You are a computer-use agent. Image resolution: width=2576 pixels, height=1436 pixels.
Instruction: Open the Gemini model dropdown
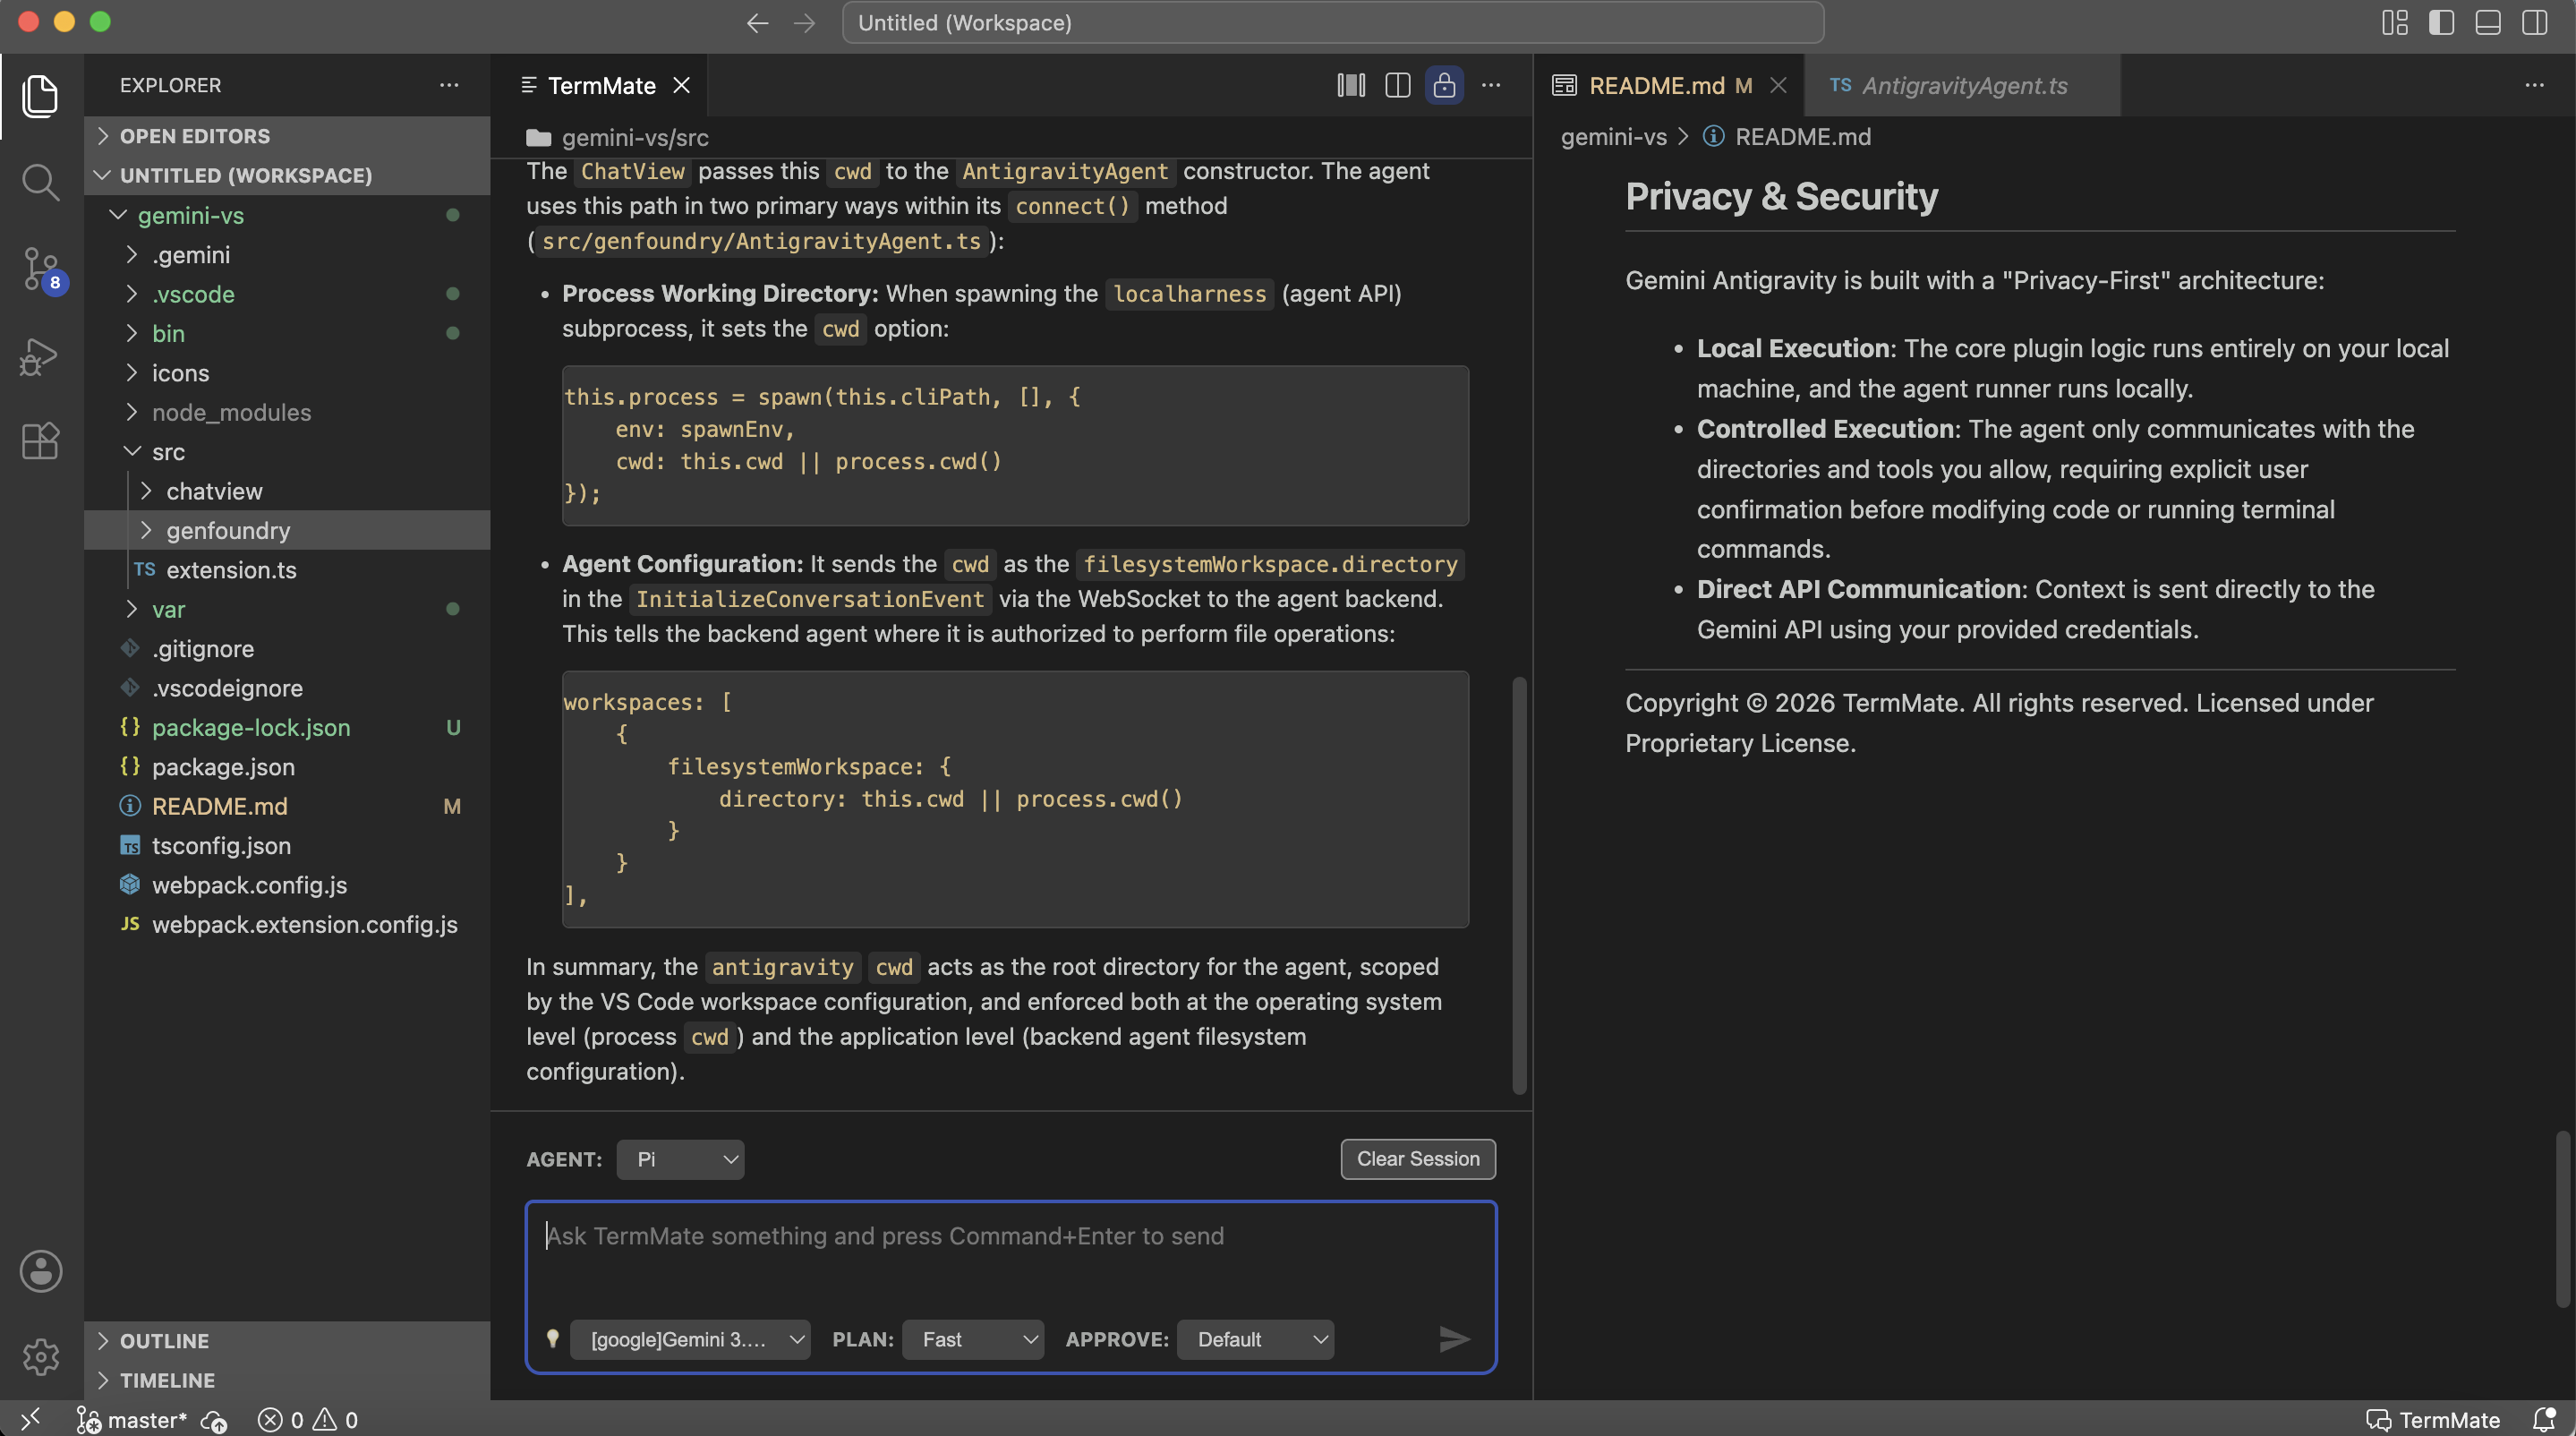point(690,1339)
